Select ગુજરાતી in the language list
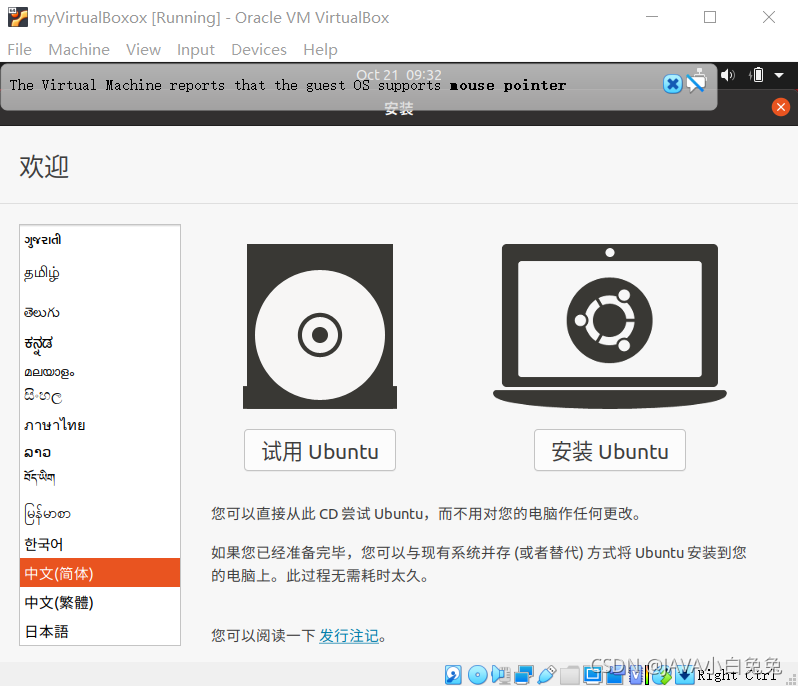The image size is (798, 686). click(x=100, y=240)
